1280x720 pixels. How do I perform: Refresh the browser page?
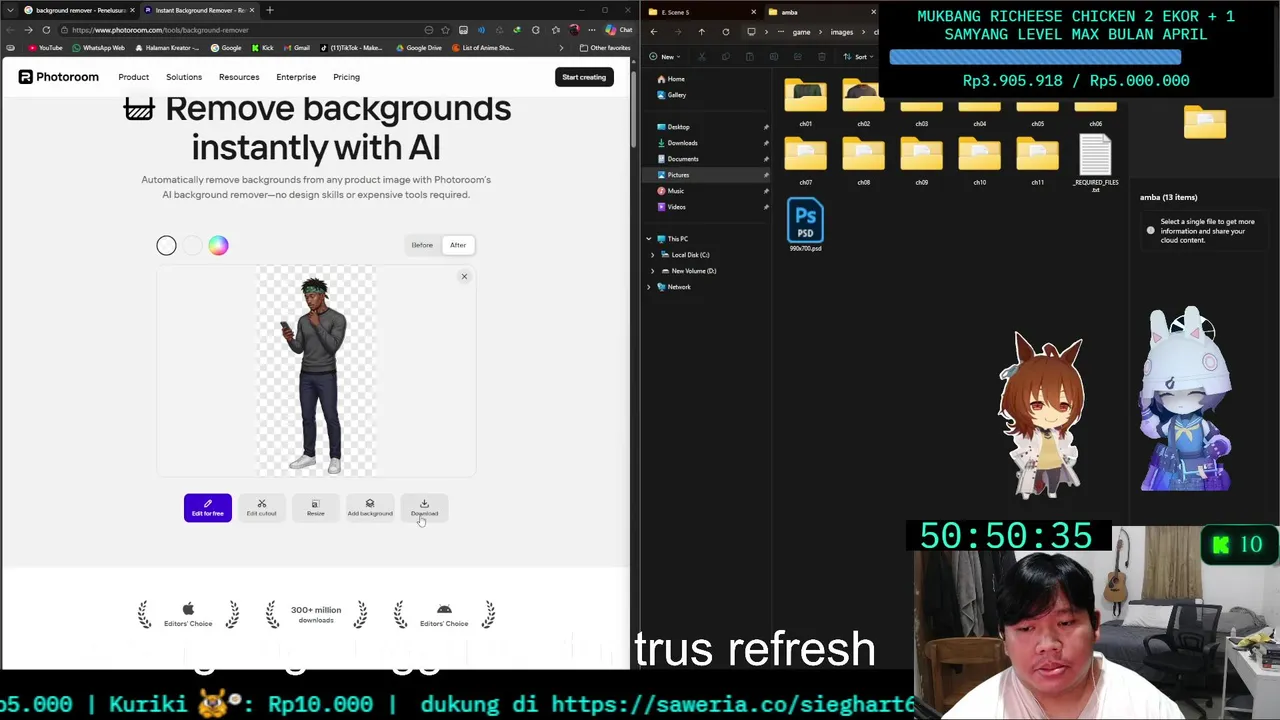point(46,30)
